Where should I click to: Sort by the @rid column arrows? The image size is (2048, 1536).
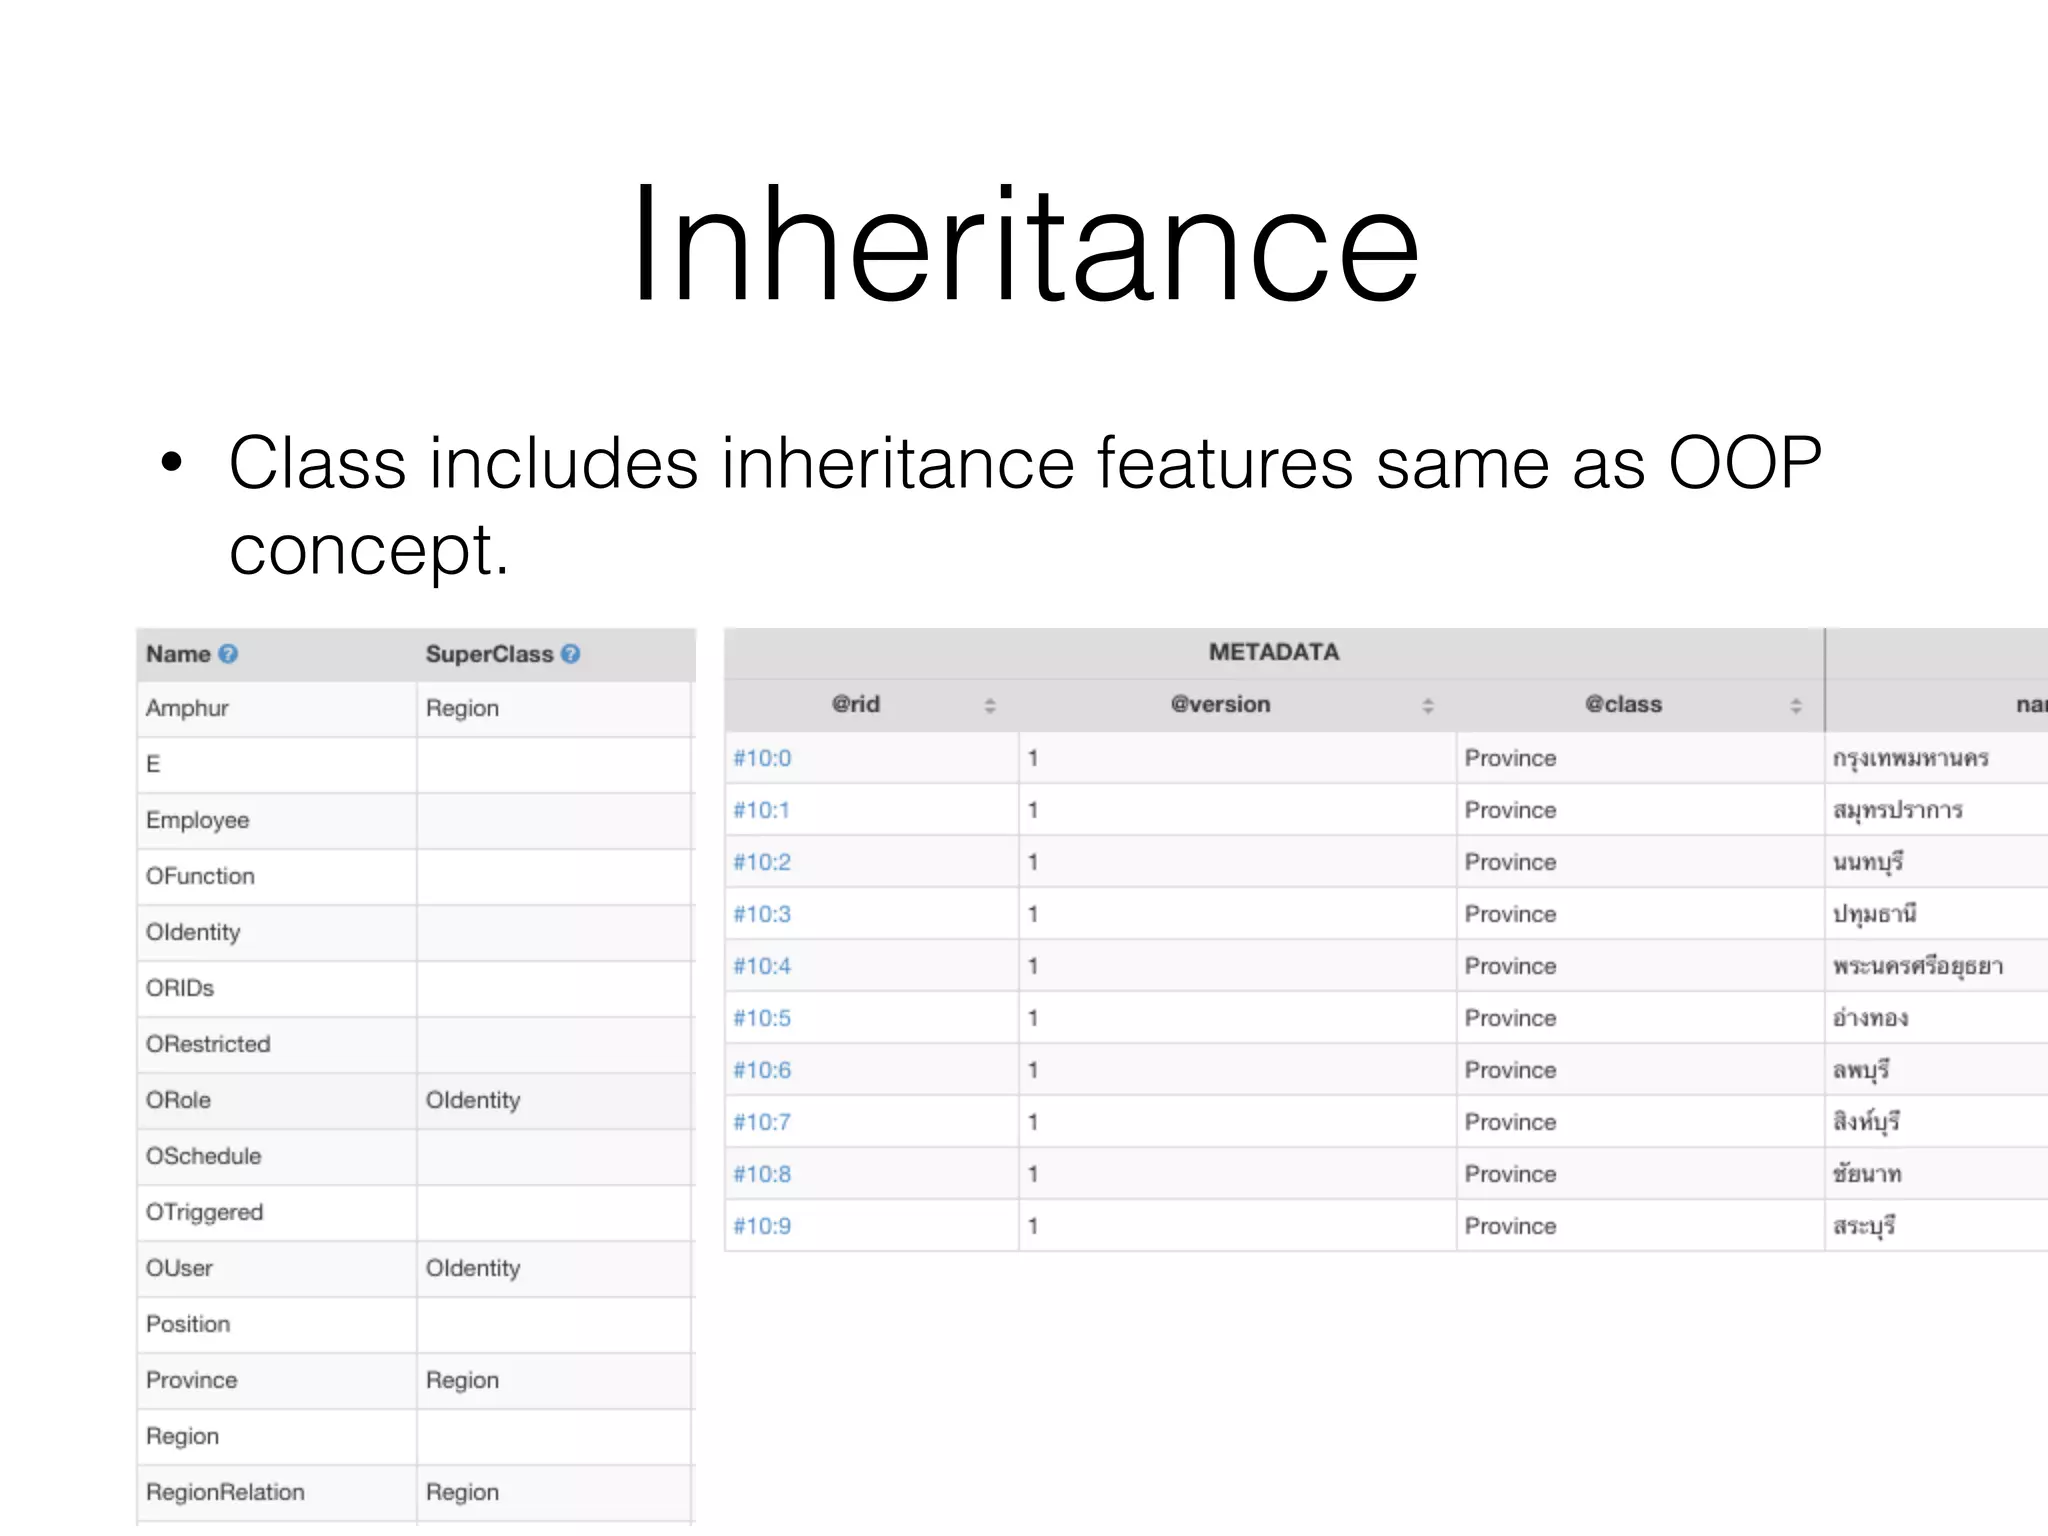[990, 706]
